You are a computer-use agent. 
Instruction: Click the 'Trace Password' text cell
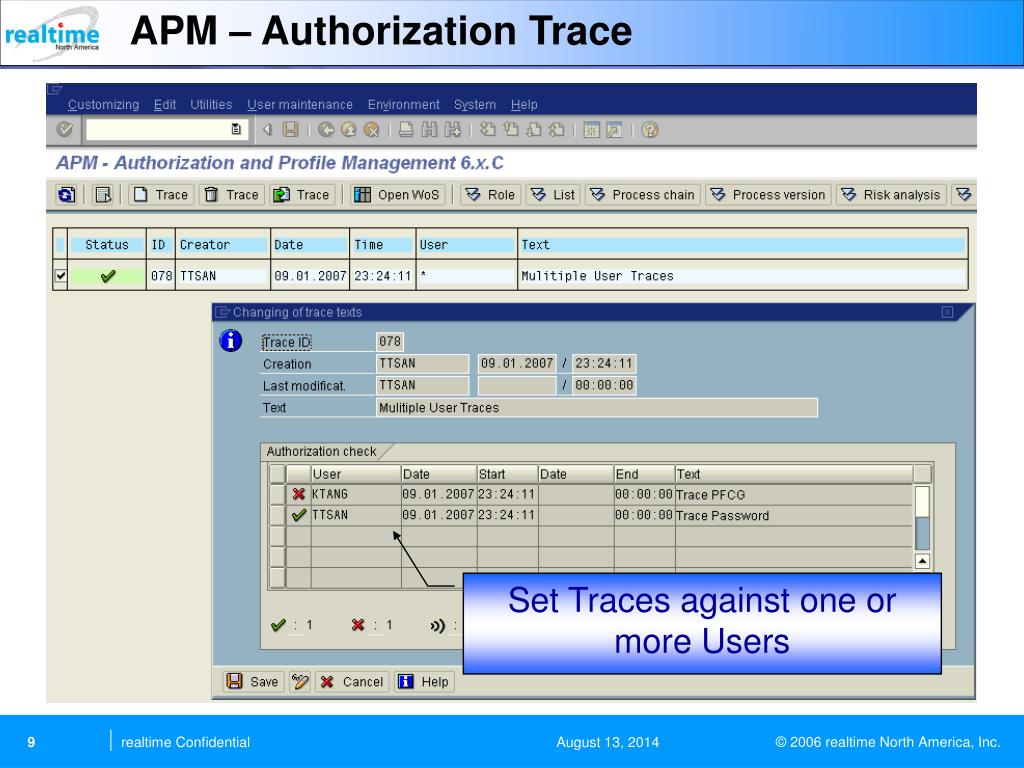(x=793, y=515)
